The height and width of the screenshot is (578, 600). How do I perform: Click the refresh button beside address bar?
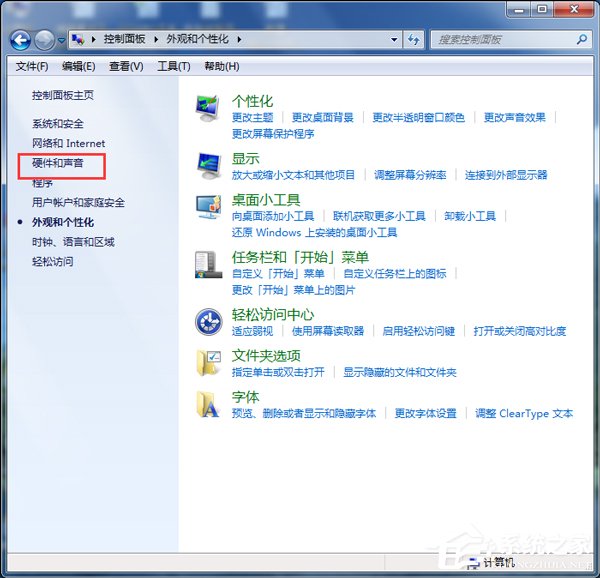(414, 39)
